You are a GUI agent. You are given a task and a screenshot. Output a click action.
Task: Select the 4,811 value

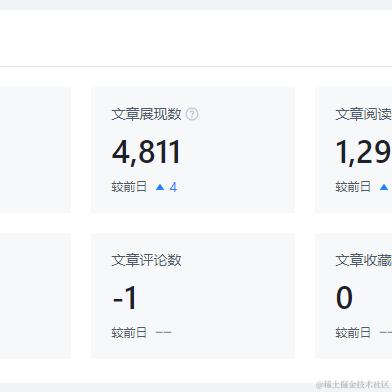(x=146, y=152)
